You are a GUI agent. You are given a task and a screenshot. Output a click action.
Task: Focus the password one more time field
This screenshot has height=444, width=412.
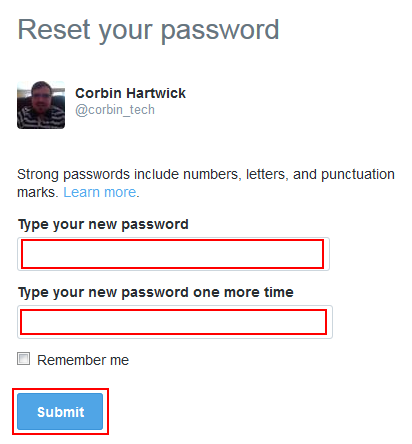[175, 322]
